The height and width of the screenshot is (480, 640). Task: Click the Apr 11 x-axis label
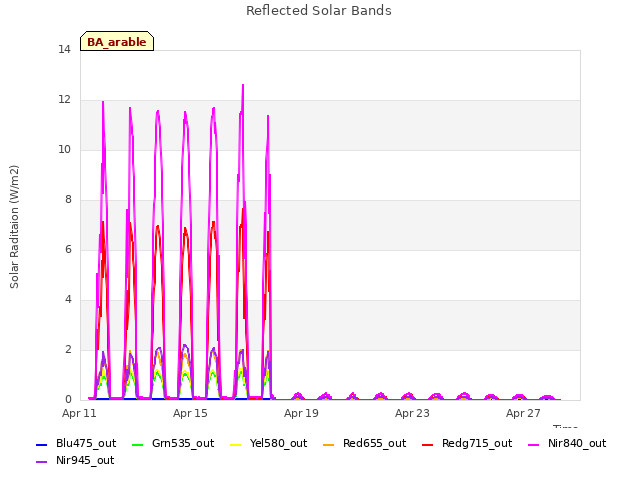click(79, 413)
